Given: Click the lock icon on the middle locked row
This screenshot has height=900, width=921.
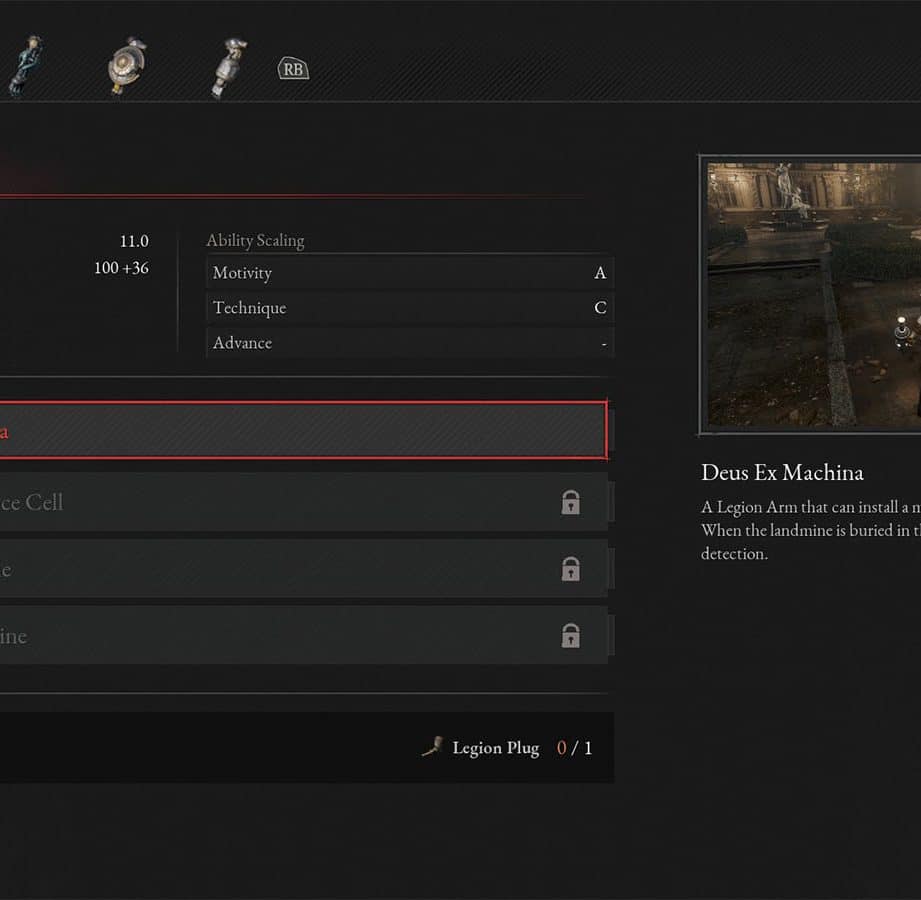Looking at the screenshot, I should tap(570, 569).
